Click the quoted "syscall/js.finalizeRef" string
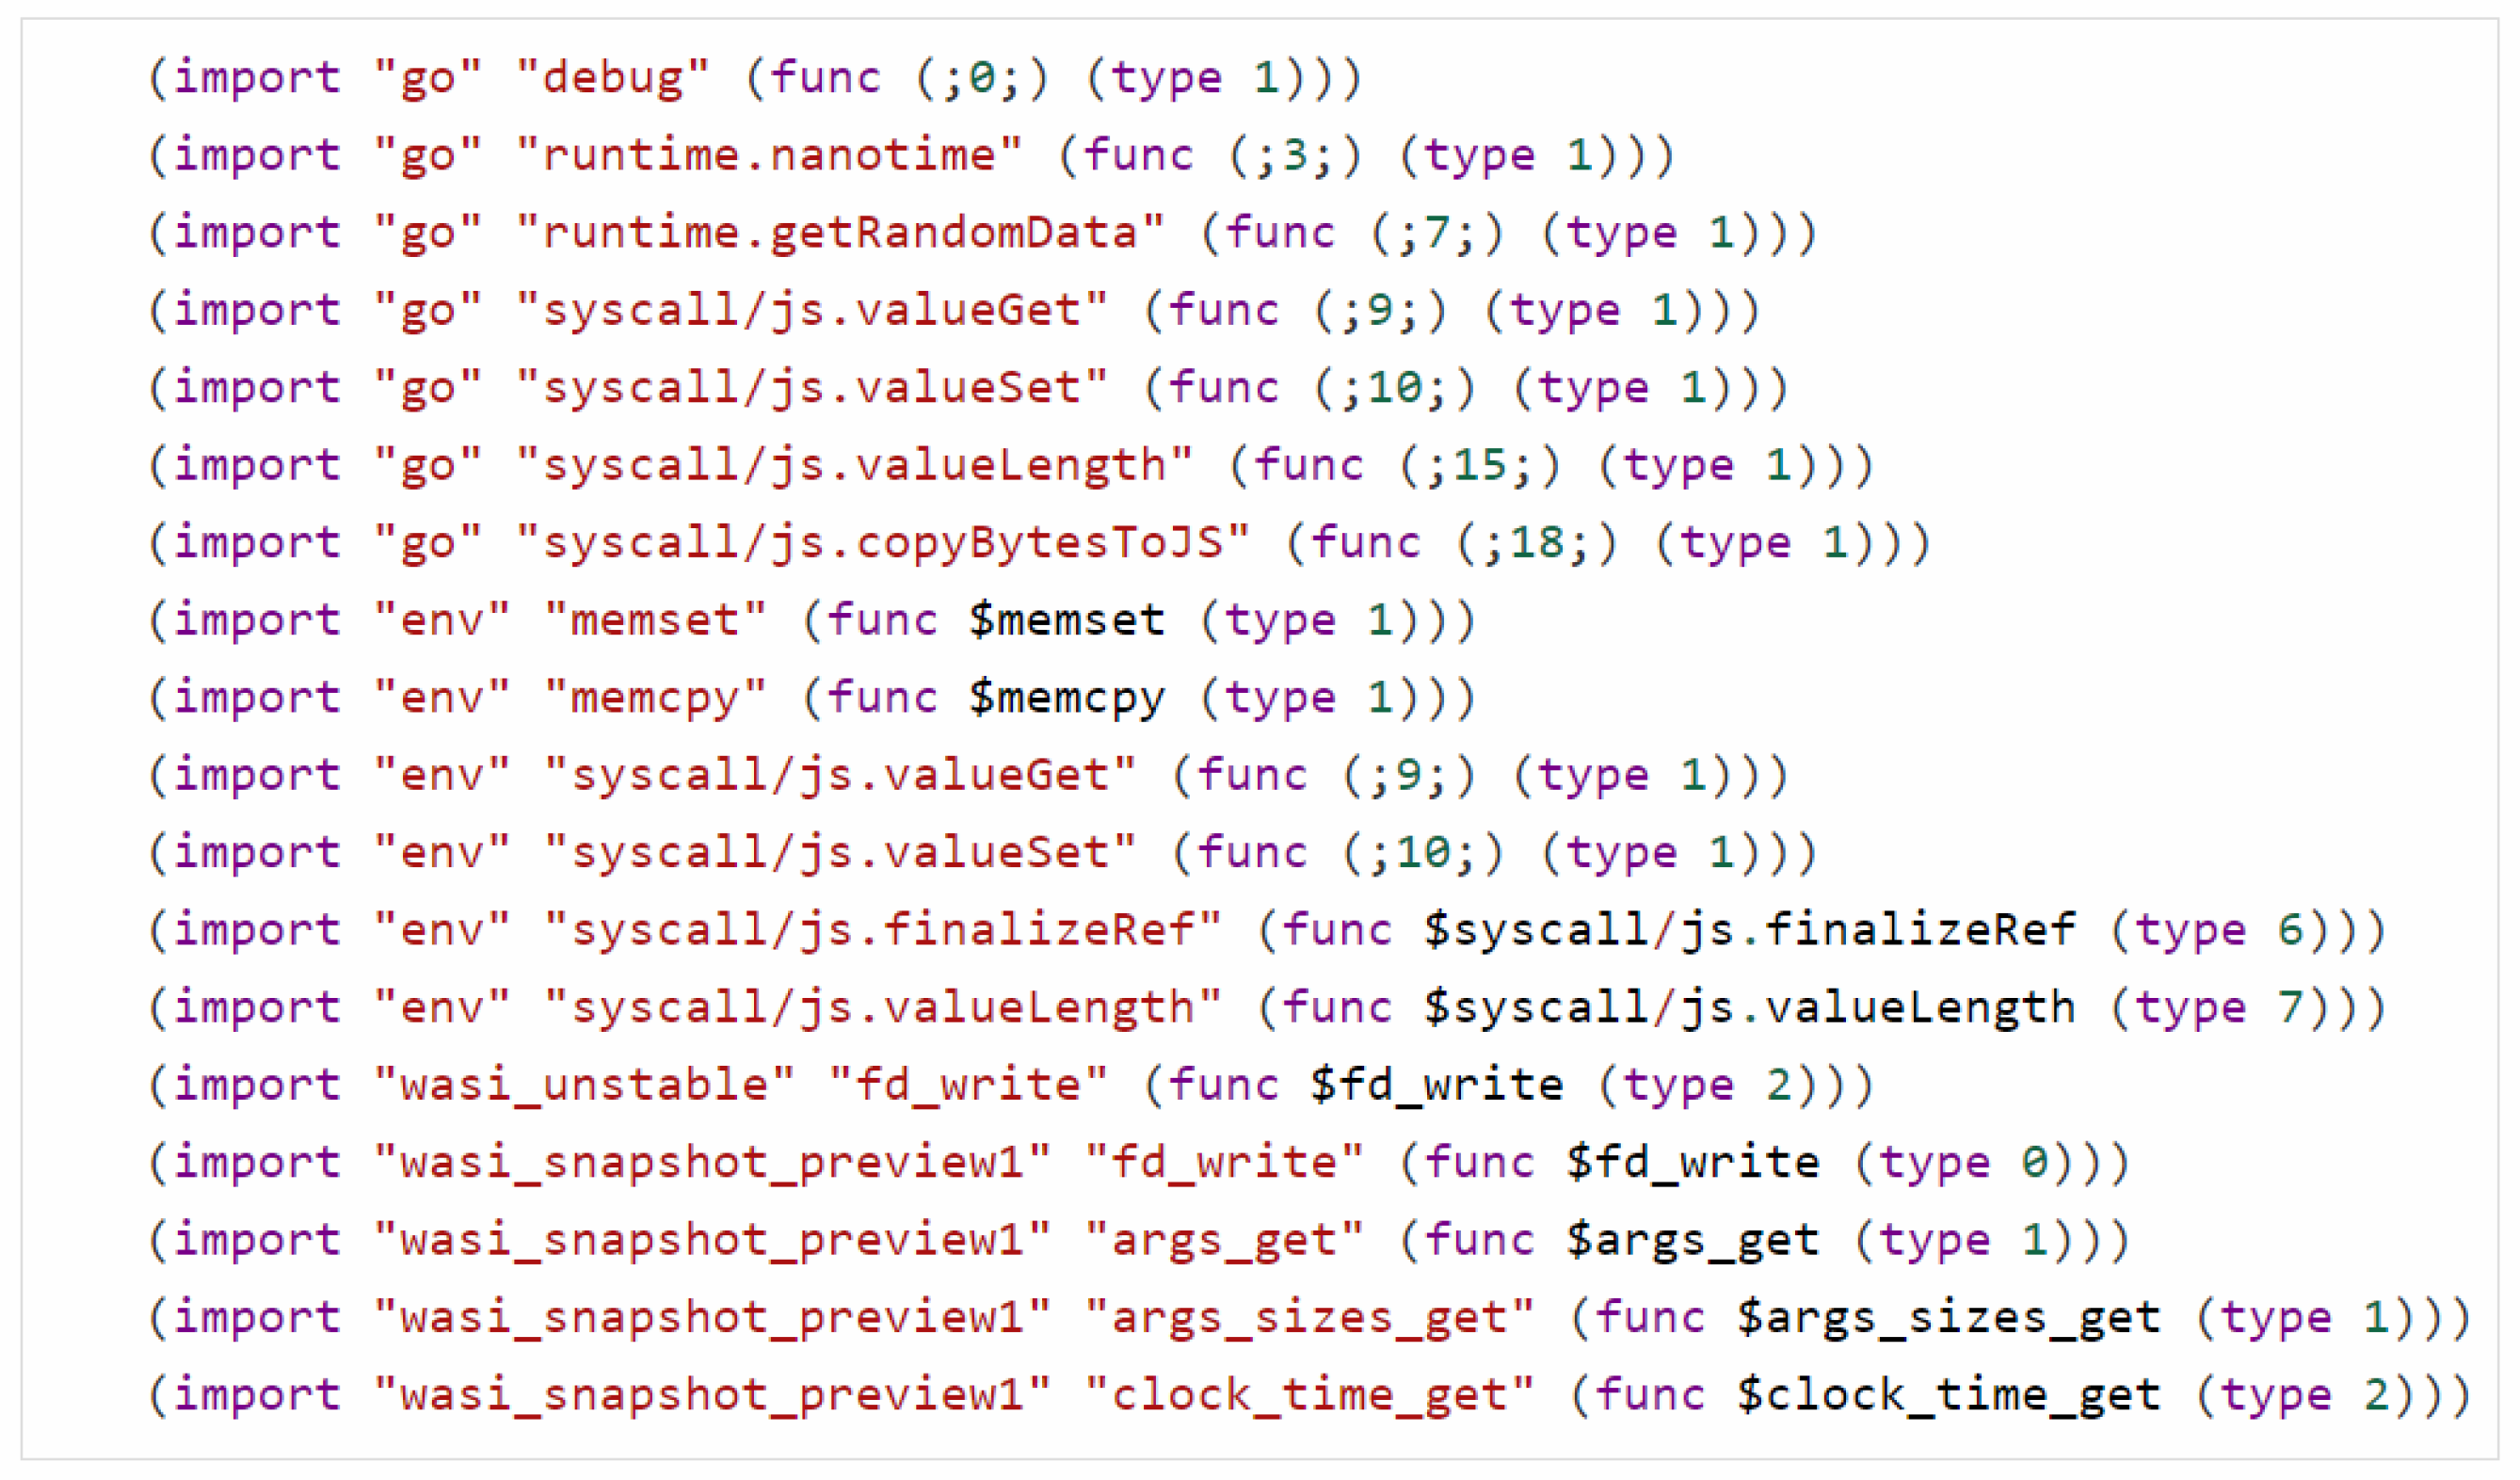The width and height of the screenshot is (2520, 1480). pos(883,930)
